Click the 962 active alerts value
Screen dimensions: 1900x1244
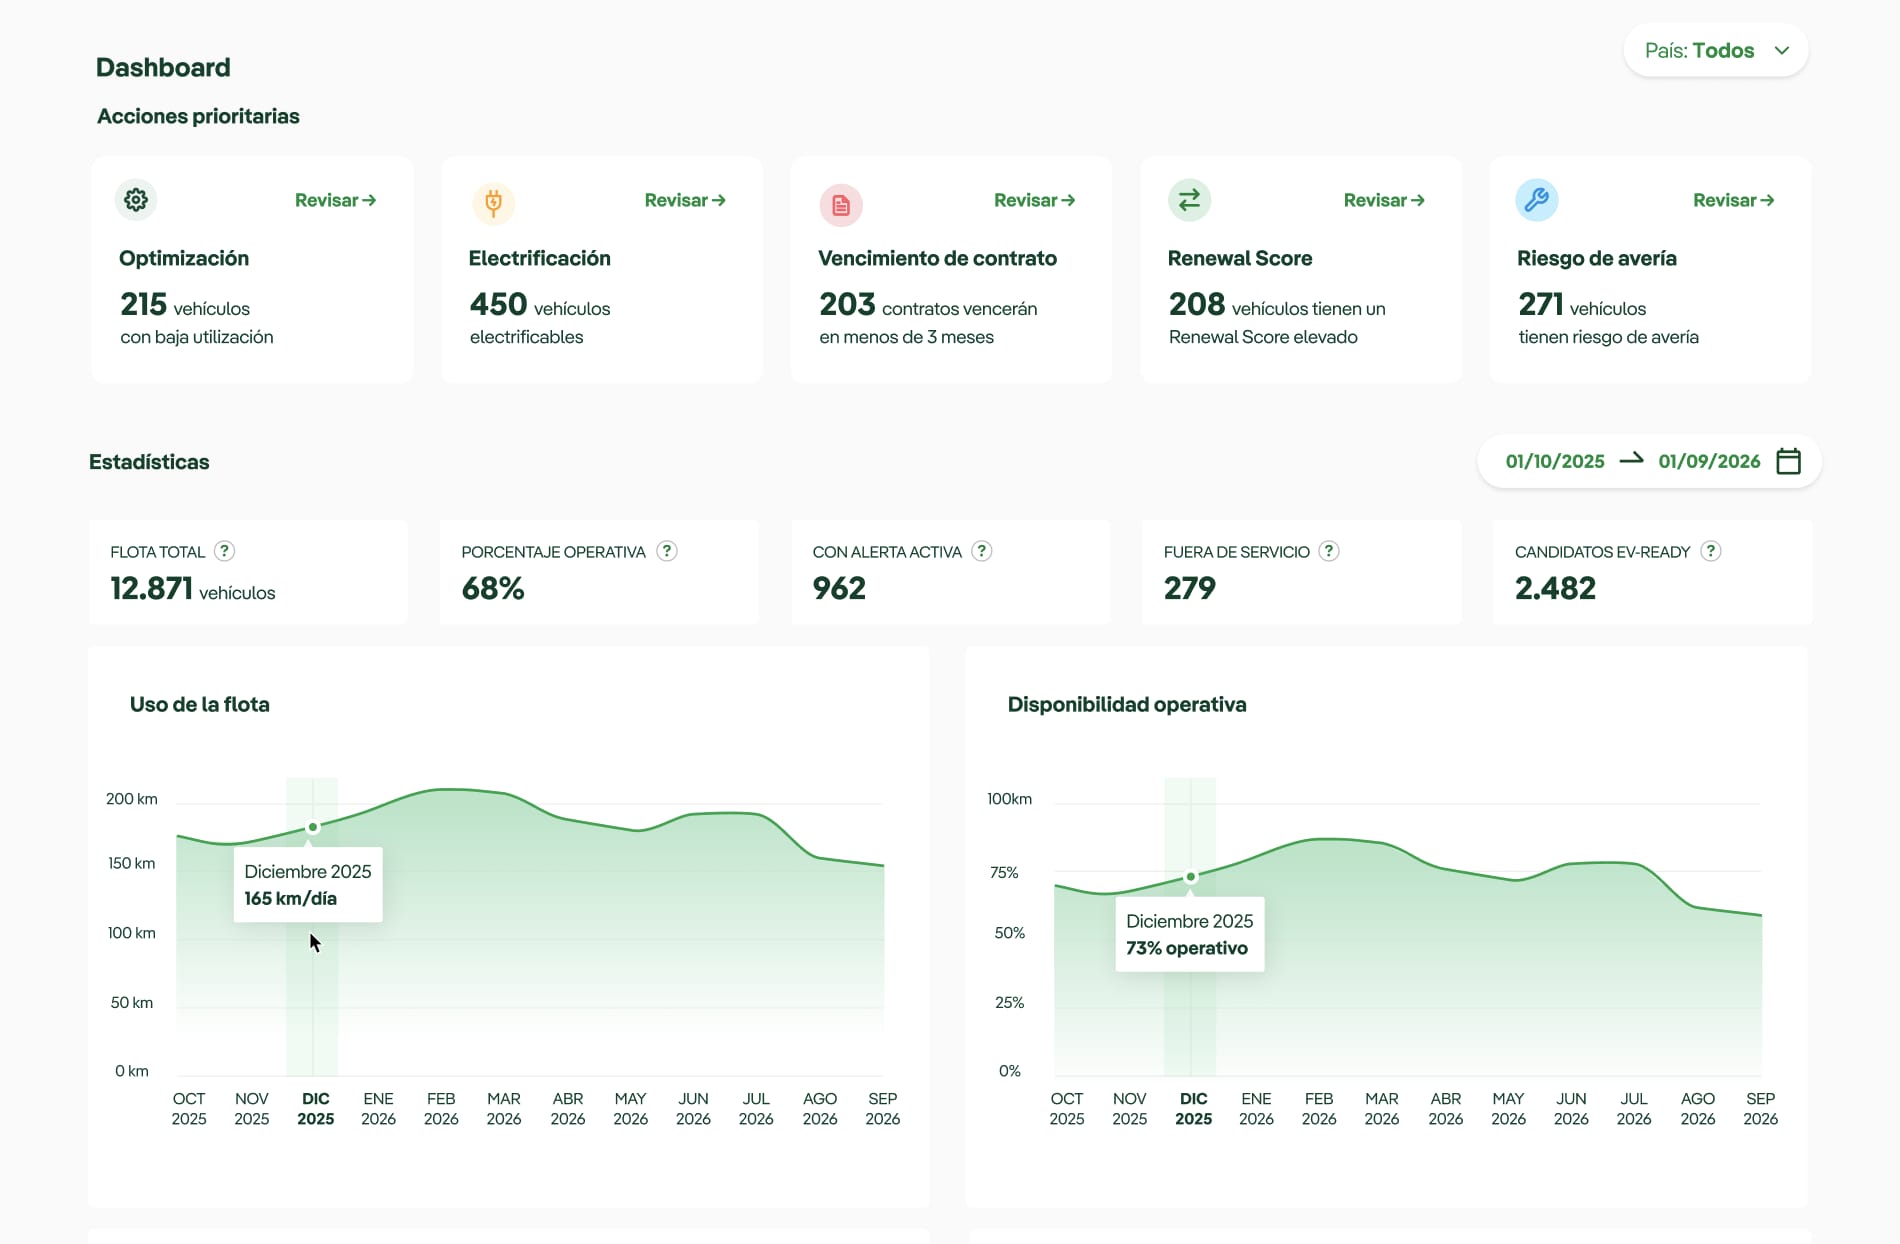(x=839, y=588)
